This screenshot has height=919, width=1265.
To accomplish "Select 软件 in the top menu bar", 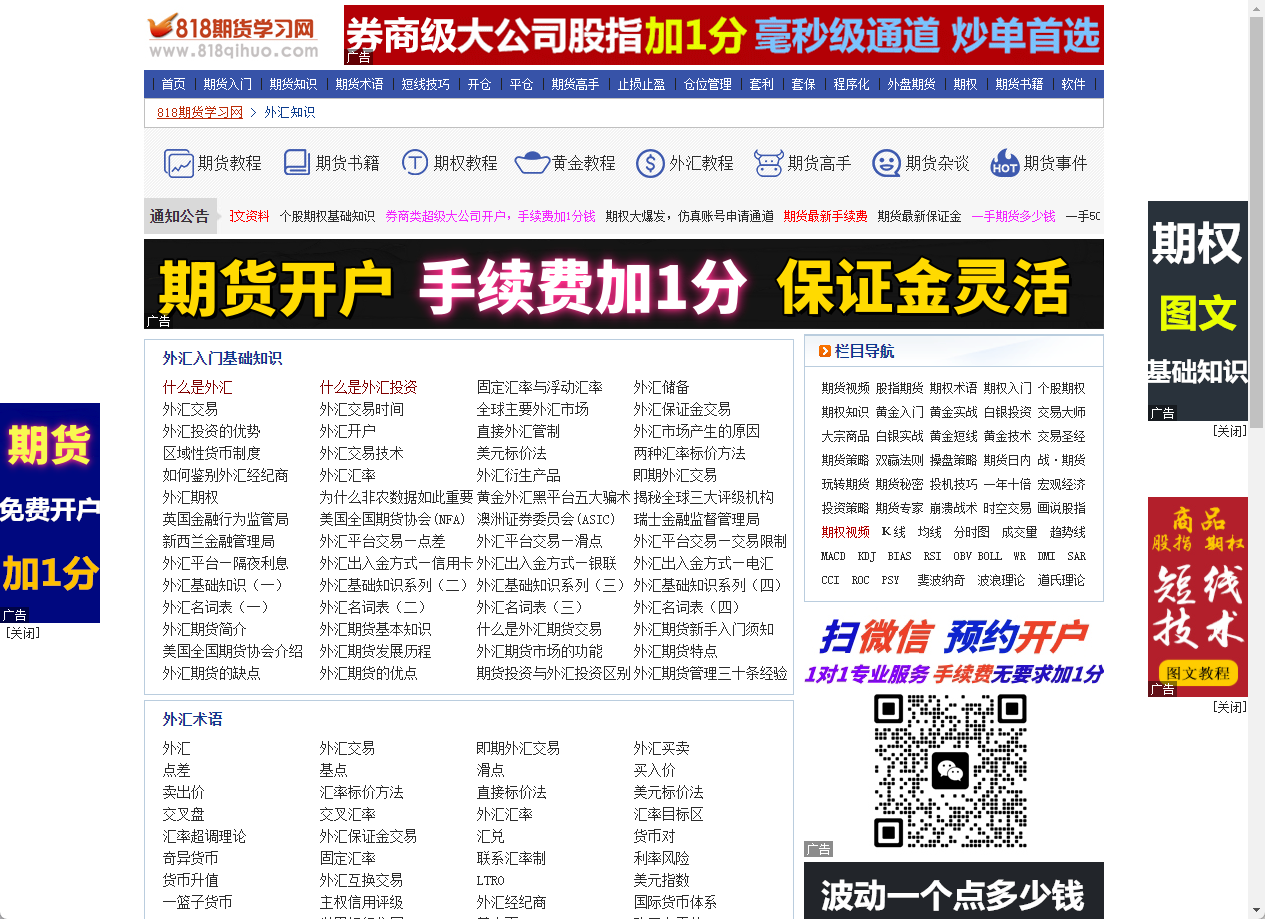I will (1072, 84).
